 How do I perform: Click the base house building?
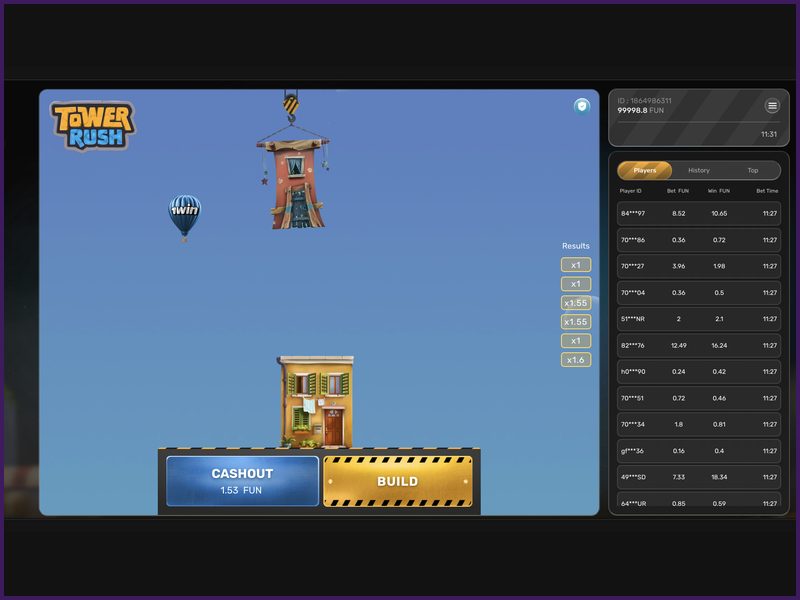(x=313, y=398)
